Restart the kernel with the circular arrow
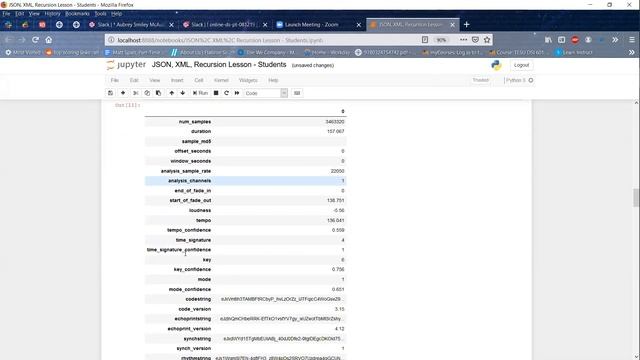The height and width of the screenshot is (360, 640). click(227, 93)
